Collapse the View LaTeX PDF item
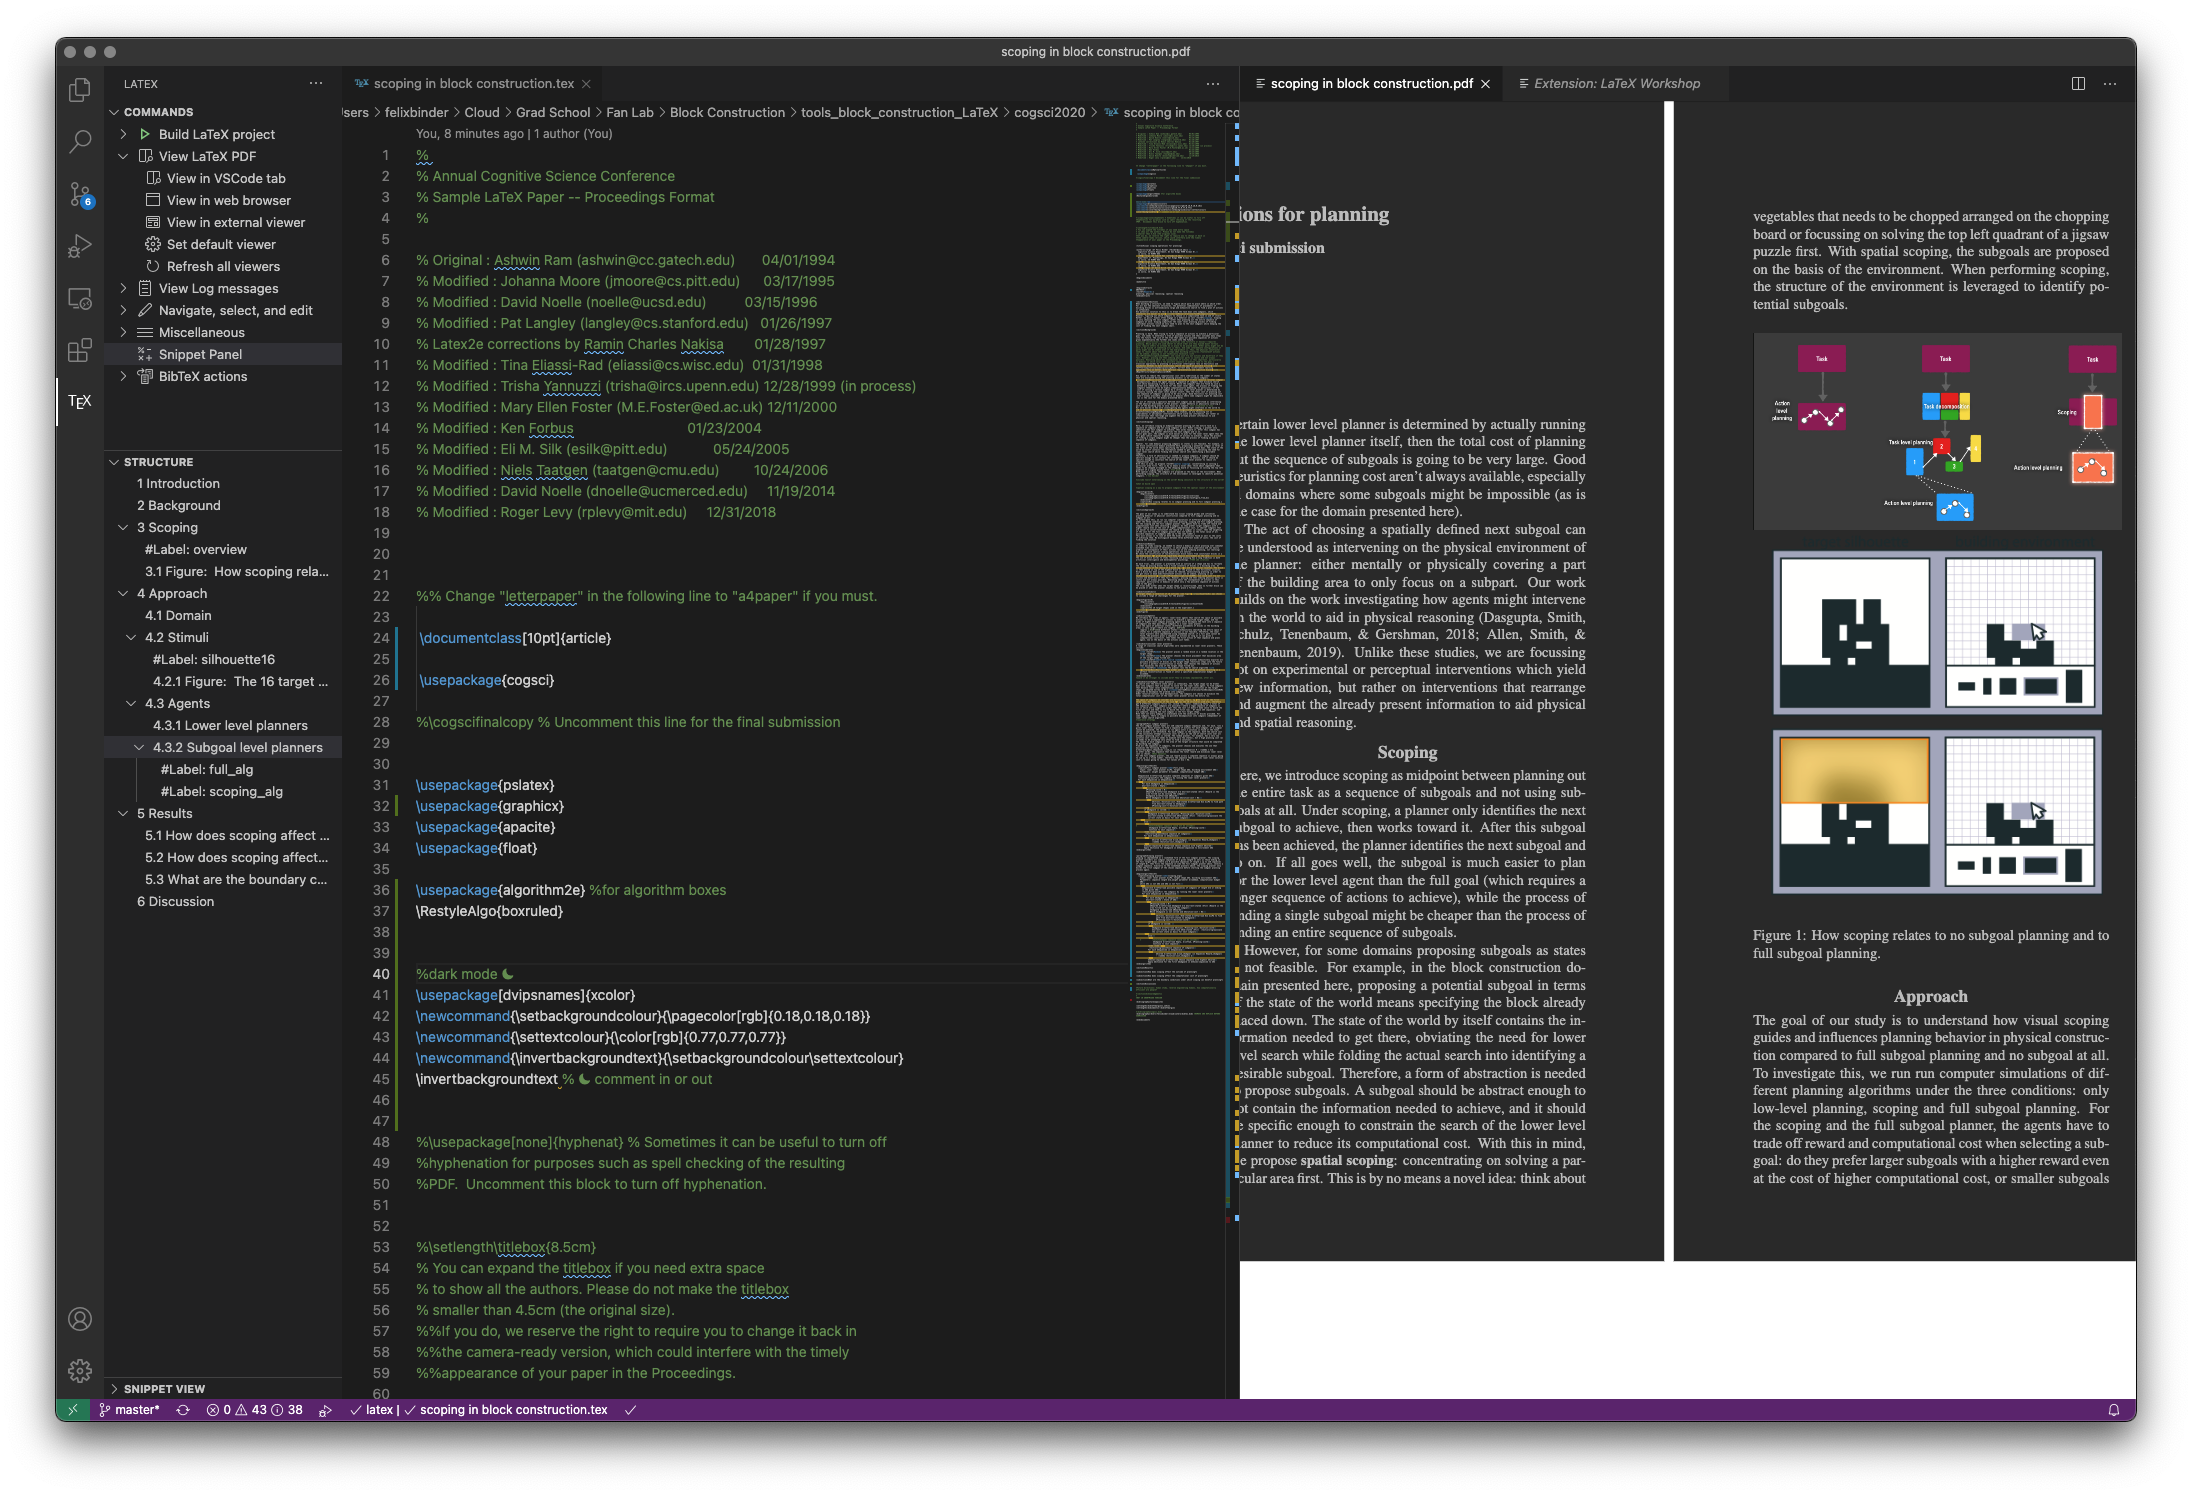2192x1495 pixels. coord(123,156)
